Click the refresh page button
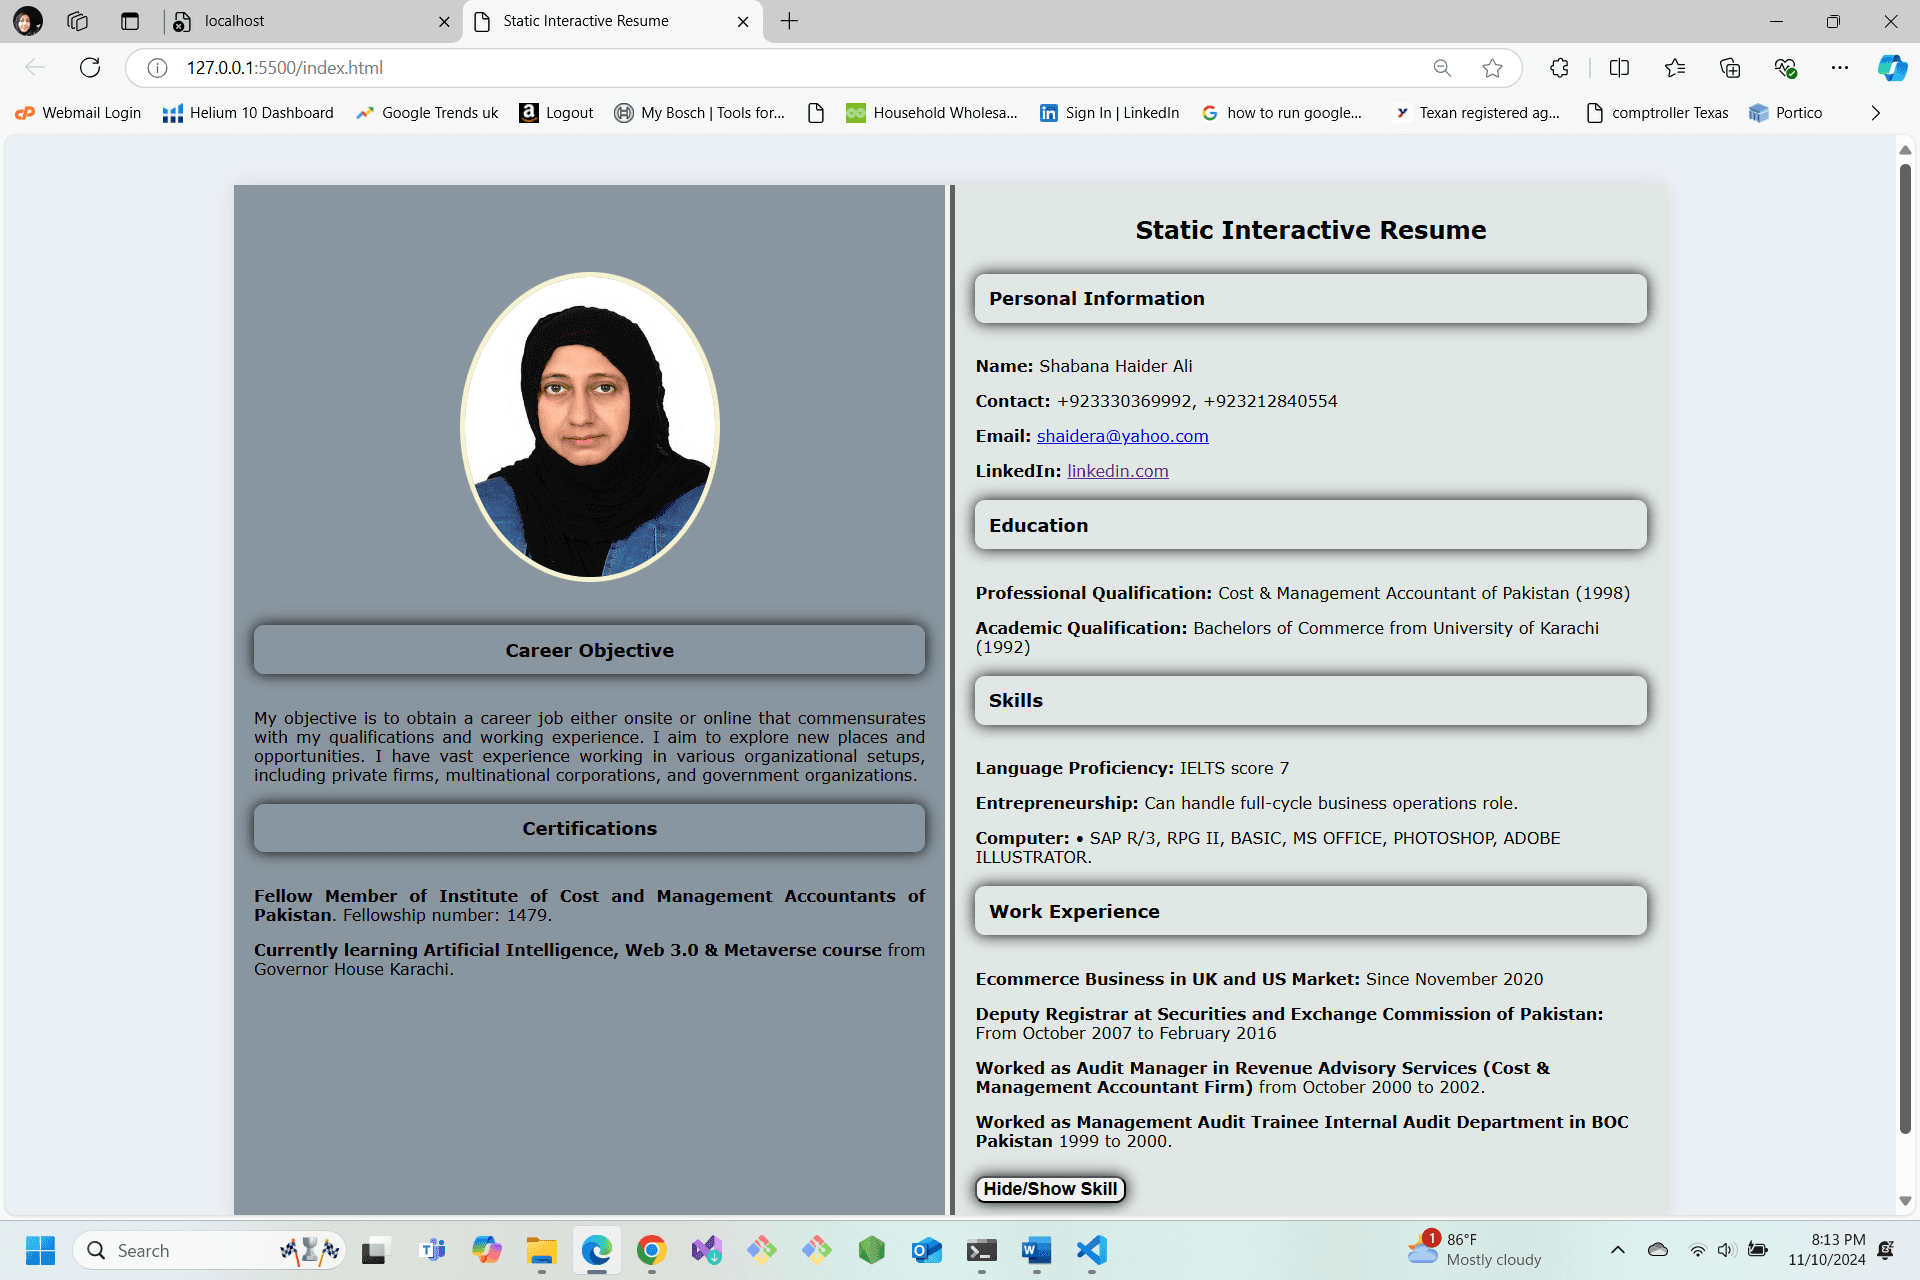This screenshot has width=1920, height=1280. click(90, 68)
